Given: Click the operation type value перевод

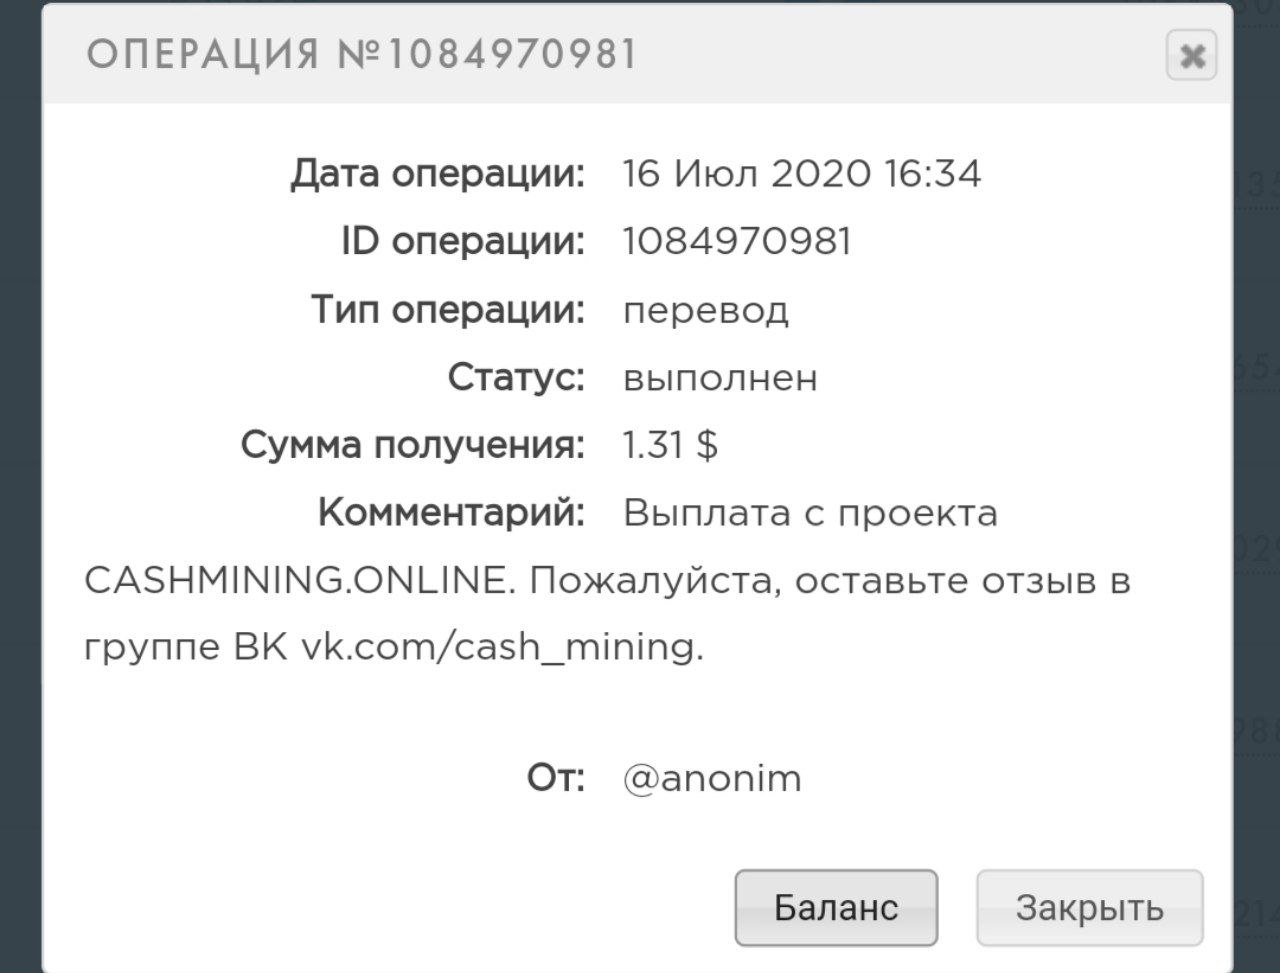Looking at the screenshot, I should [x=706, y=310].
